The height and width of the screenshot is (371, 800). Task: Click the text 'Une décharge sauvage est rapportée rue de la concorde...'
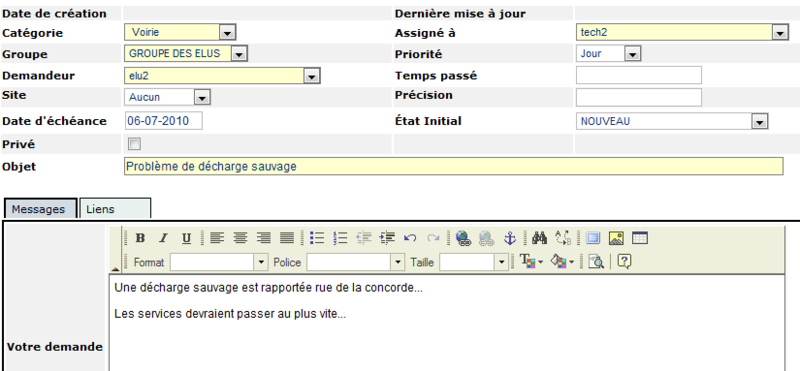click(268, 288)
